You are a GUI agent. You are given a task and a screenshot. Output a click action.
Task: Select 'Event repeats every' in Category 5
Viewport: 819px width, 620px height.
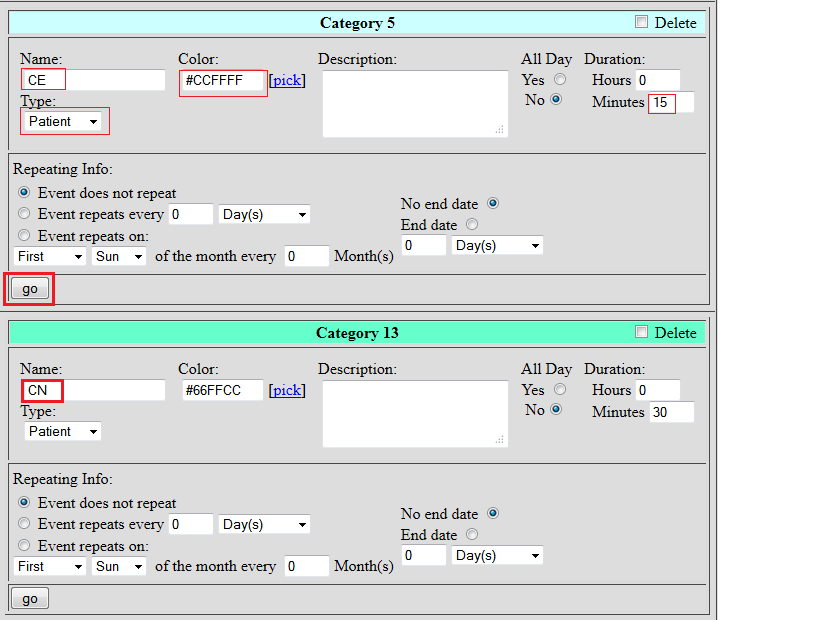point(25,214)
